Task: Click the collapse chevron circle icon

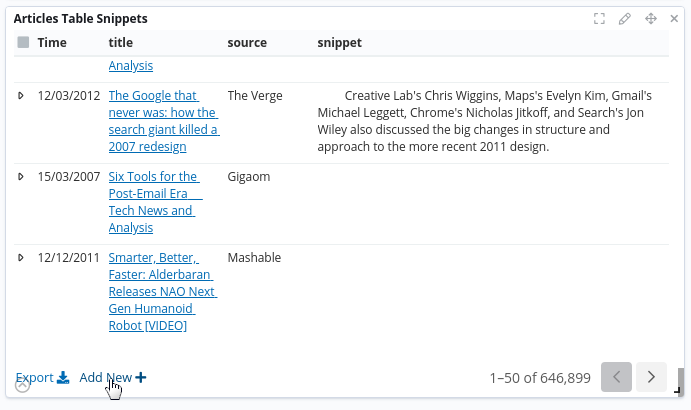Action: pos(22,385)
